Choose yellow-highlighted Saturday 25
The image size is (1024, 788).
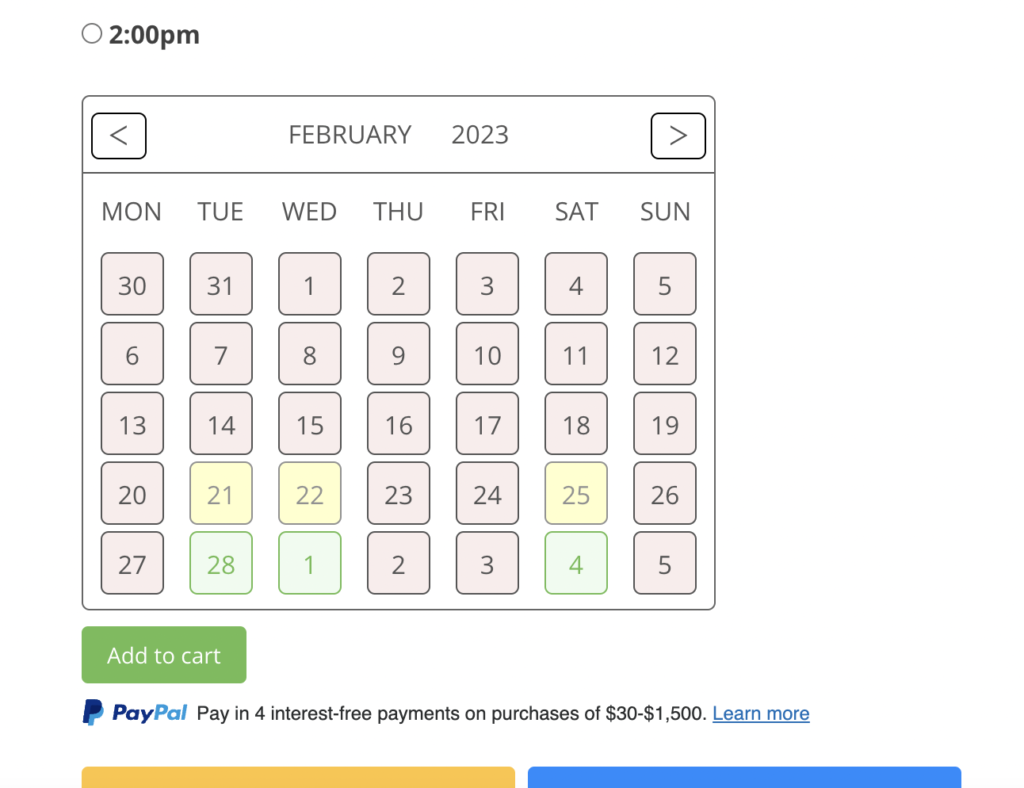point(576,493)
